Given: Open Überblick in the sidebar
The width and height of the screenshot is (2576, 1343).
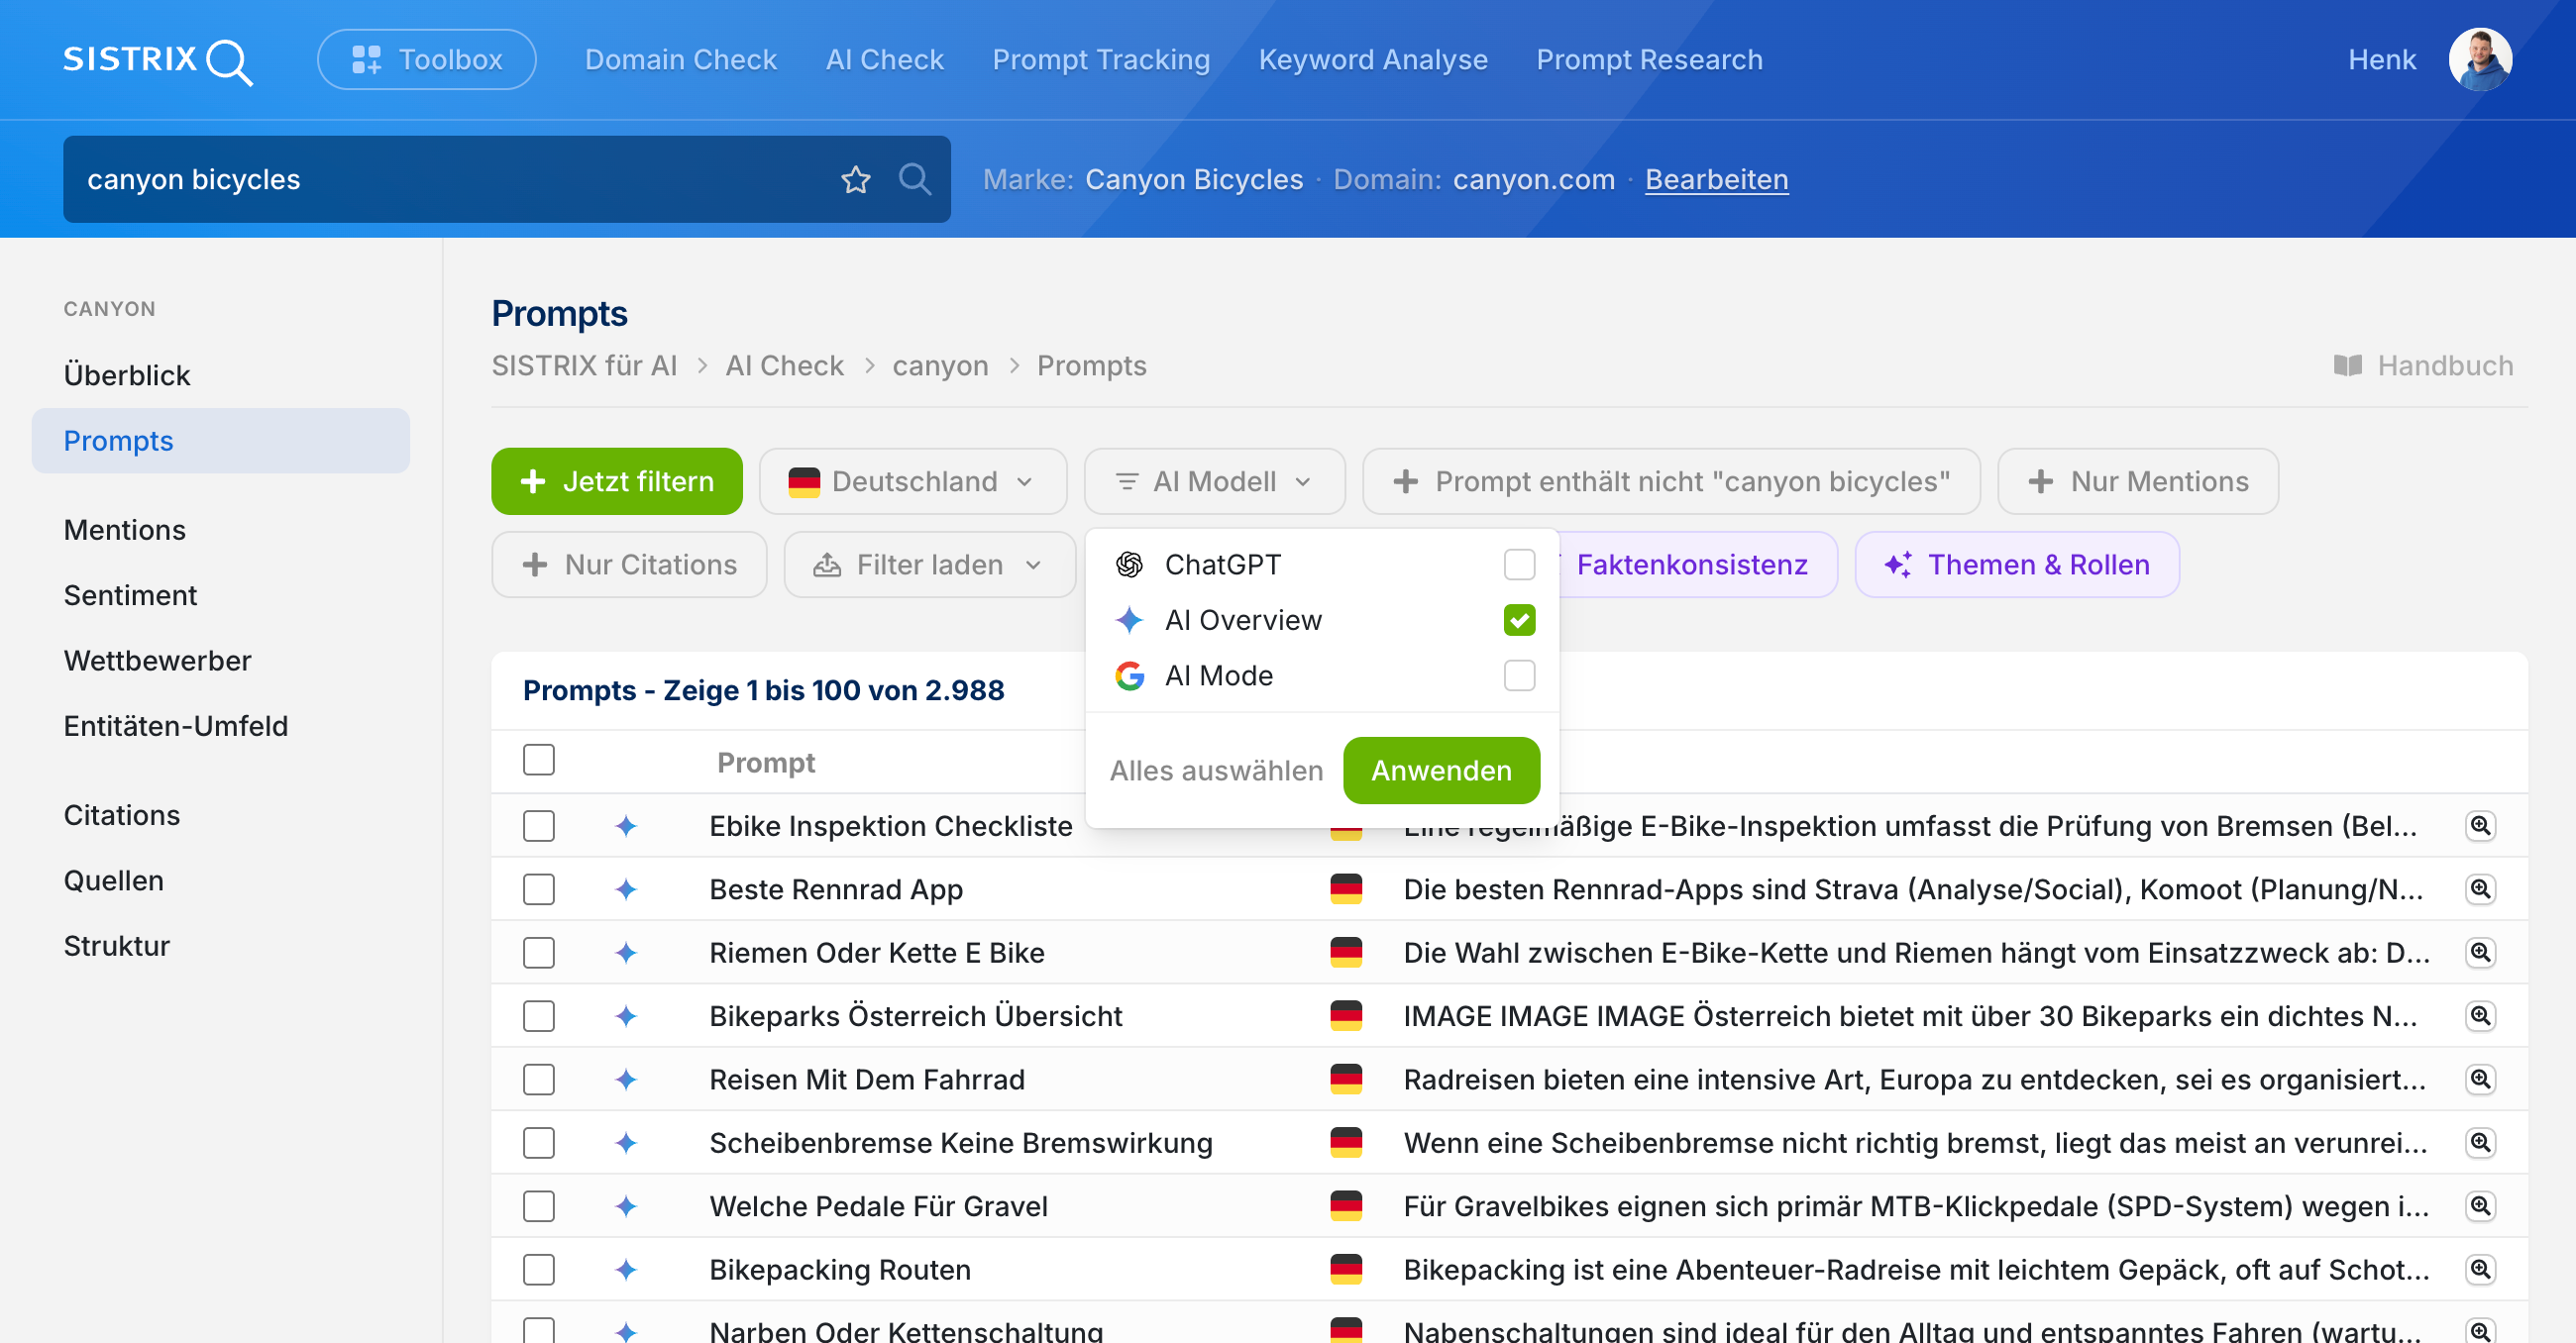Looking at the screenshot, I should click(126, 375).
